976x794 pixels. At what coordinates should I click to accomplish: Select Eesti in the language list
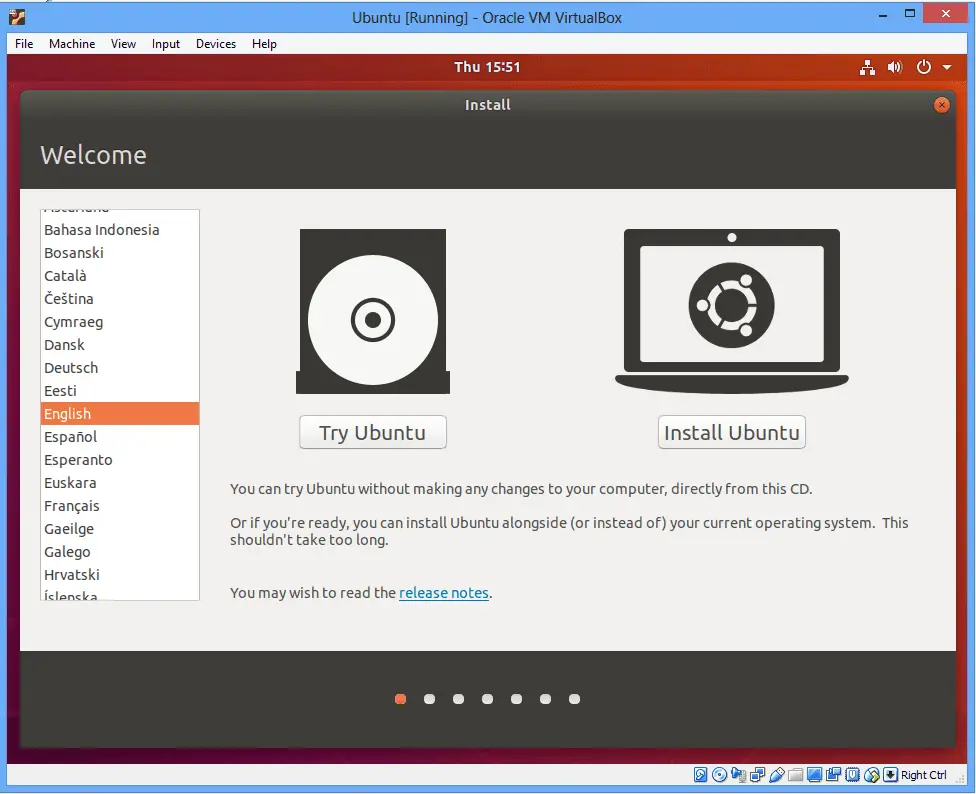point(120,391)
